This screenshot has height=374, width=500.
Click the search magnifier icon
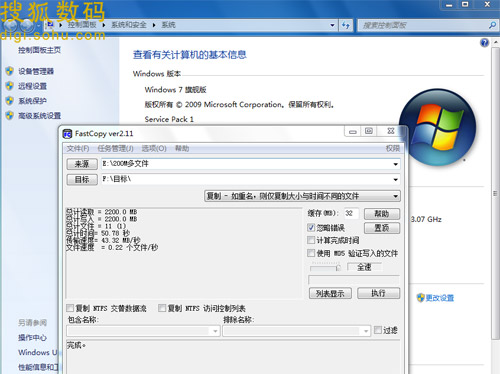click(x=492, y=25)
